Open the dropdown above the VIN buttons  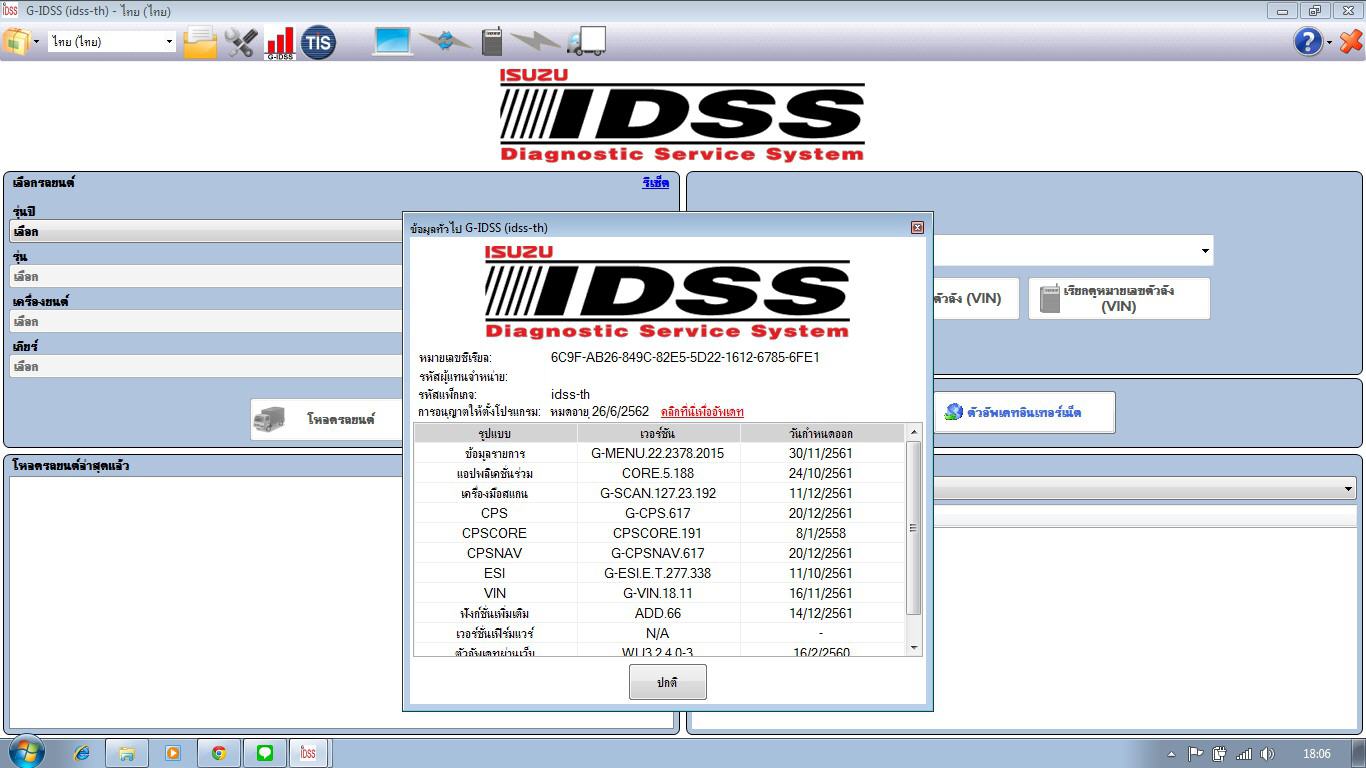(x=1073, y=250)
